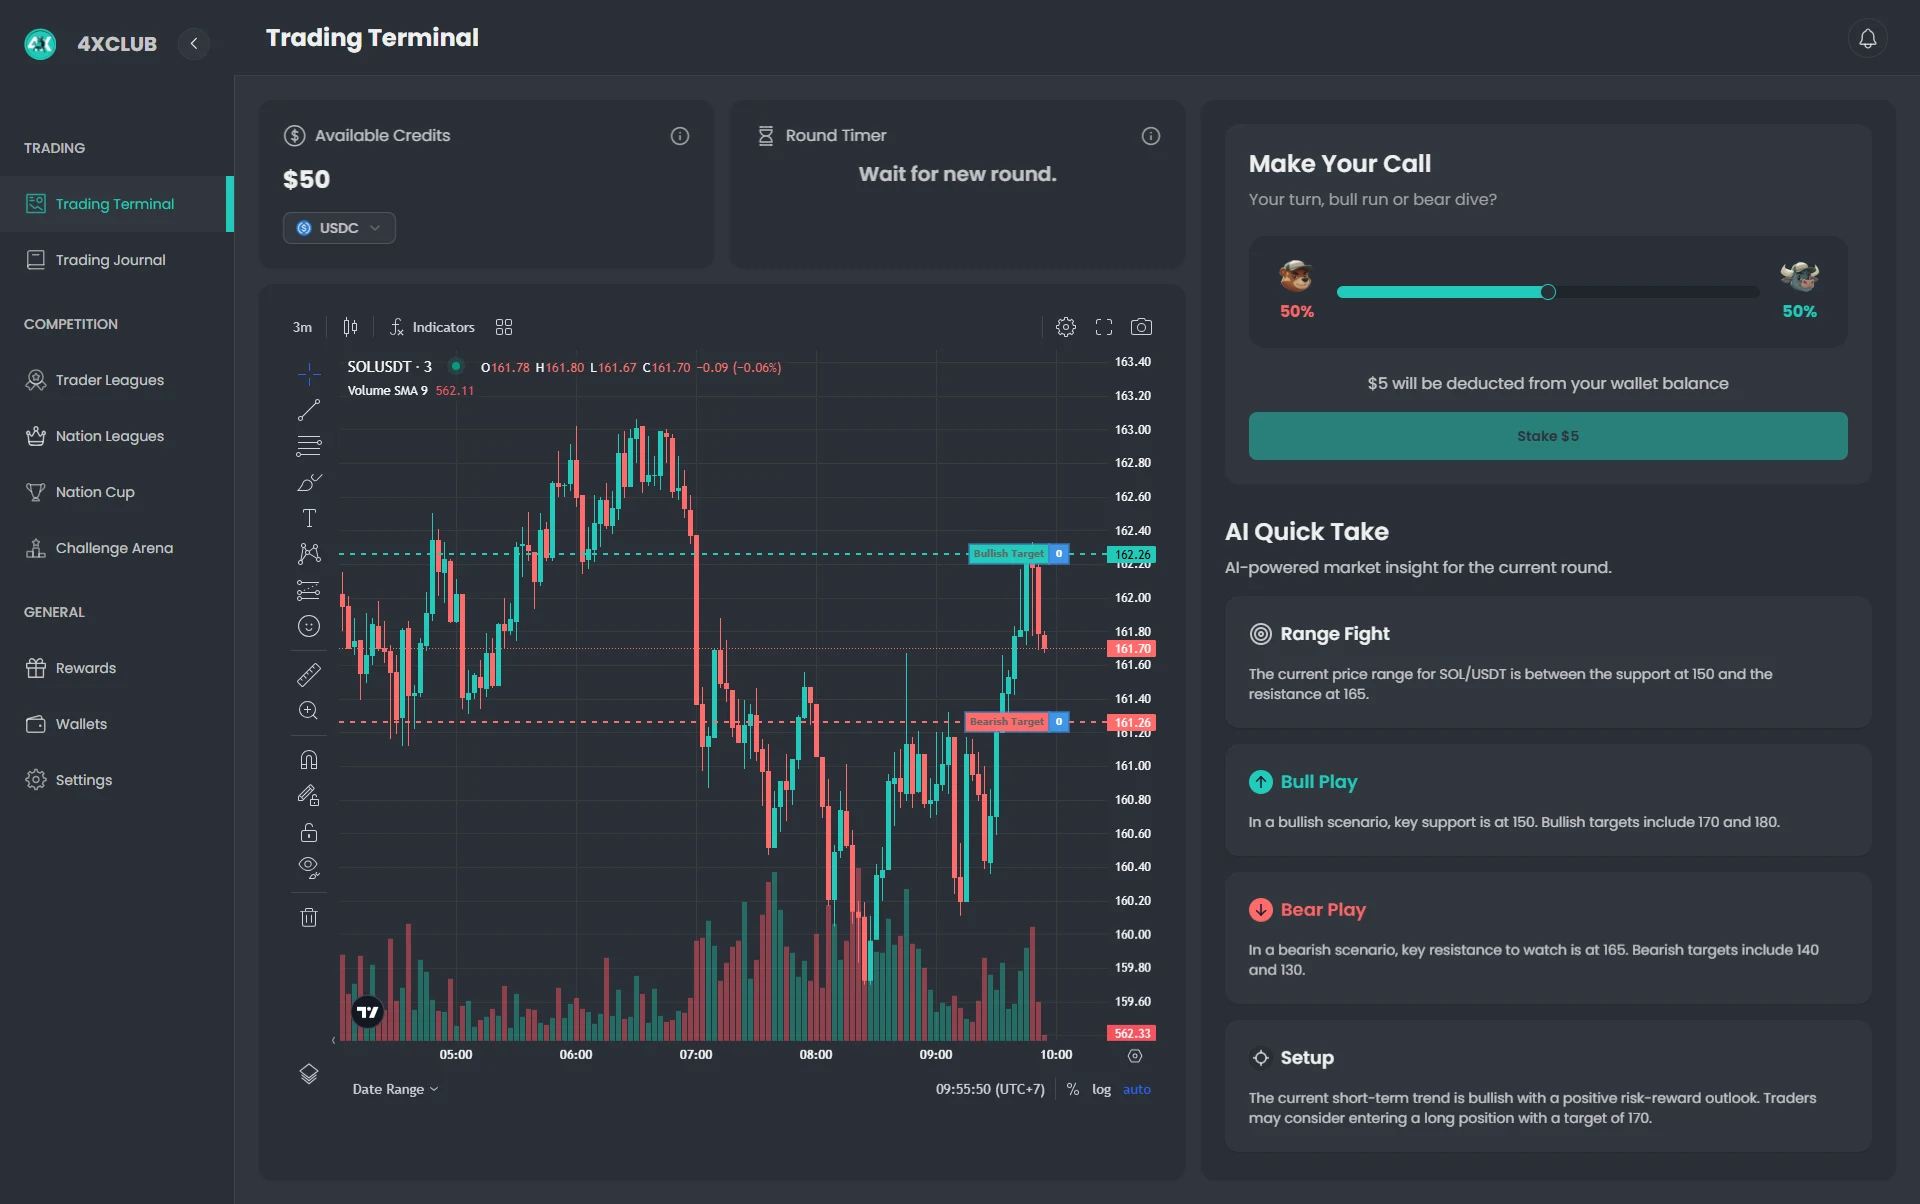Toggle log scale on chart
This screenshot has height=1204, width=1920.
click(x=1101, y=1089)
